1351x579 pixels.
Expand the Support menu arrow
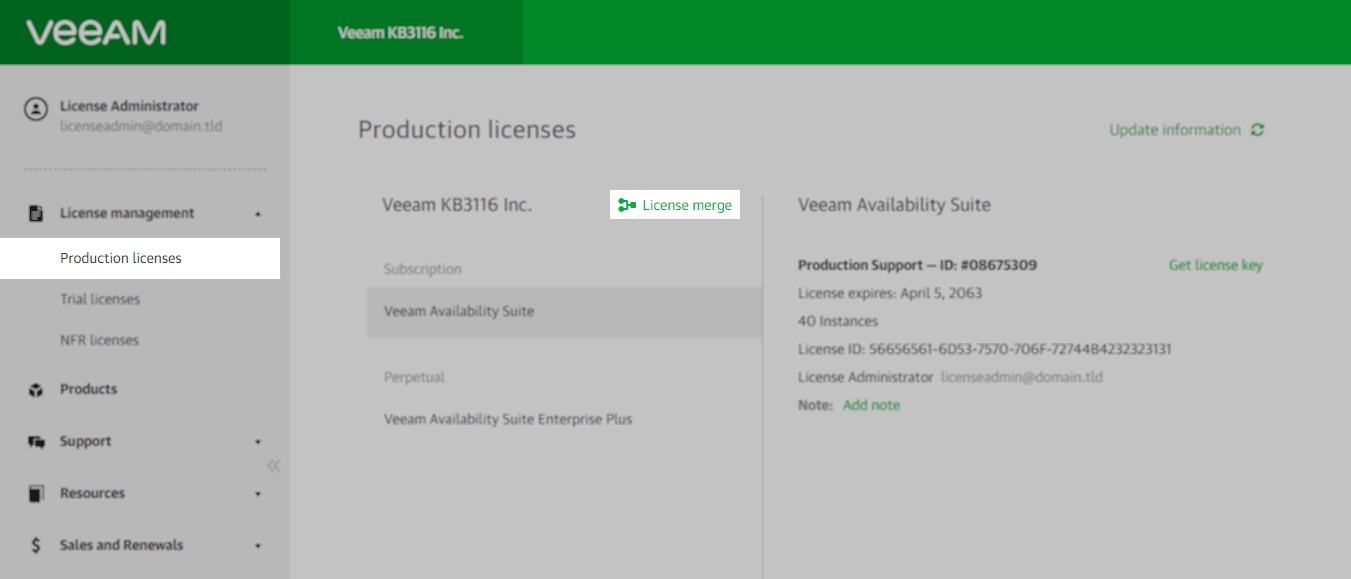[258, 442]
